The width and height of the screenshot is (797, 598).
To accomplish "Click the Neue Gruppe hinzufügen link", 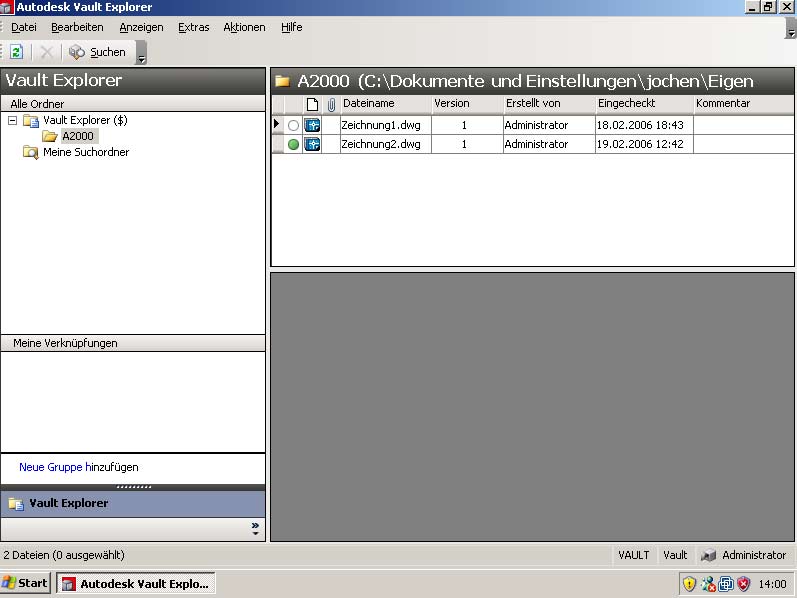I will click(x=79, y=467).
